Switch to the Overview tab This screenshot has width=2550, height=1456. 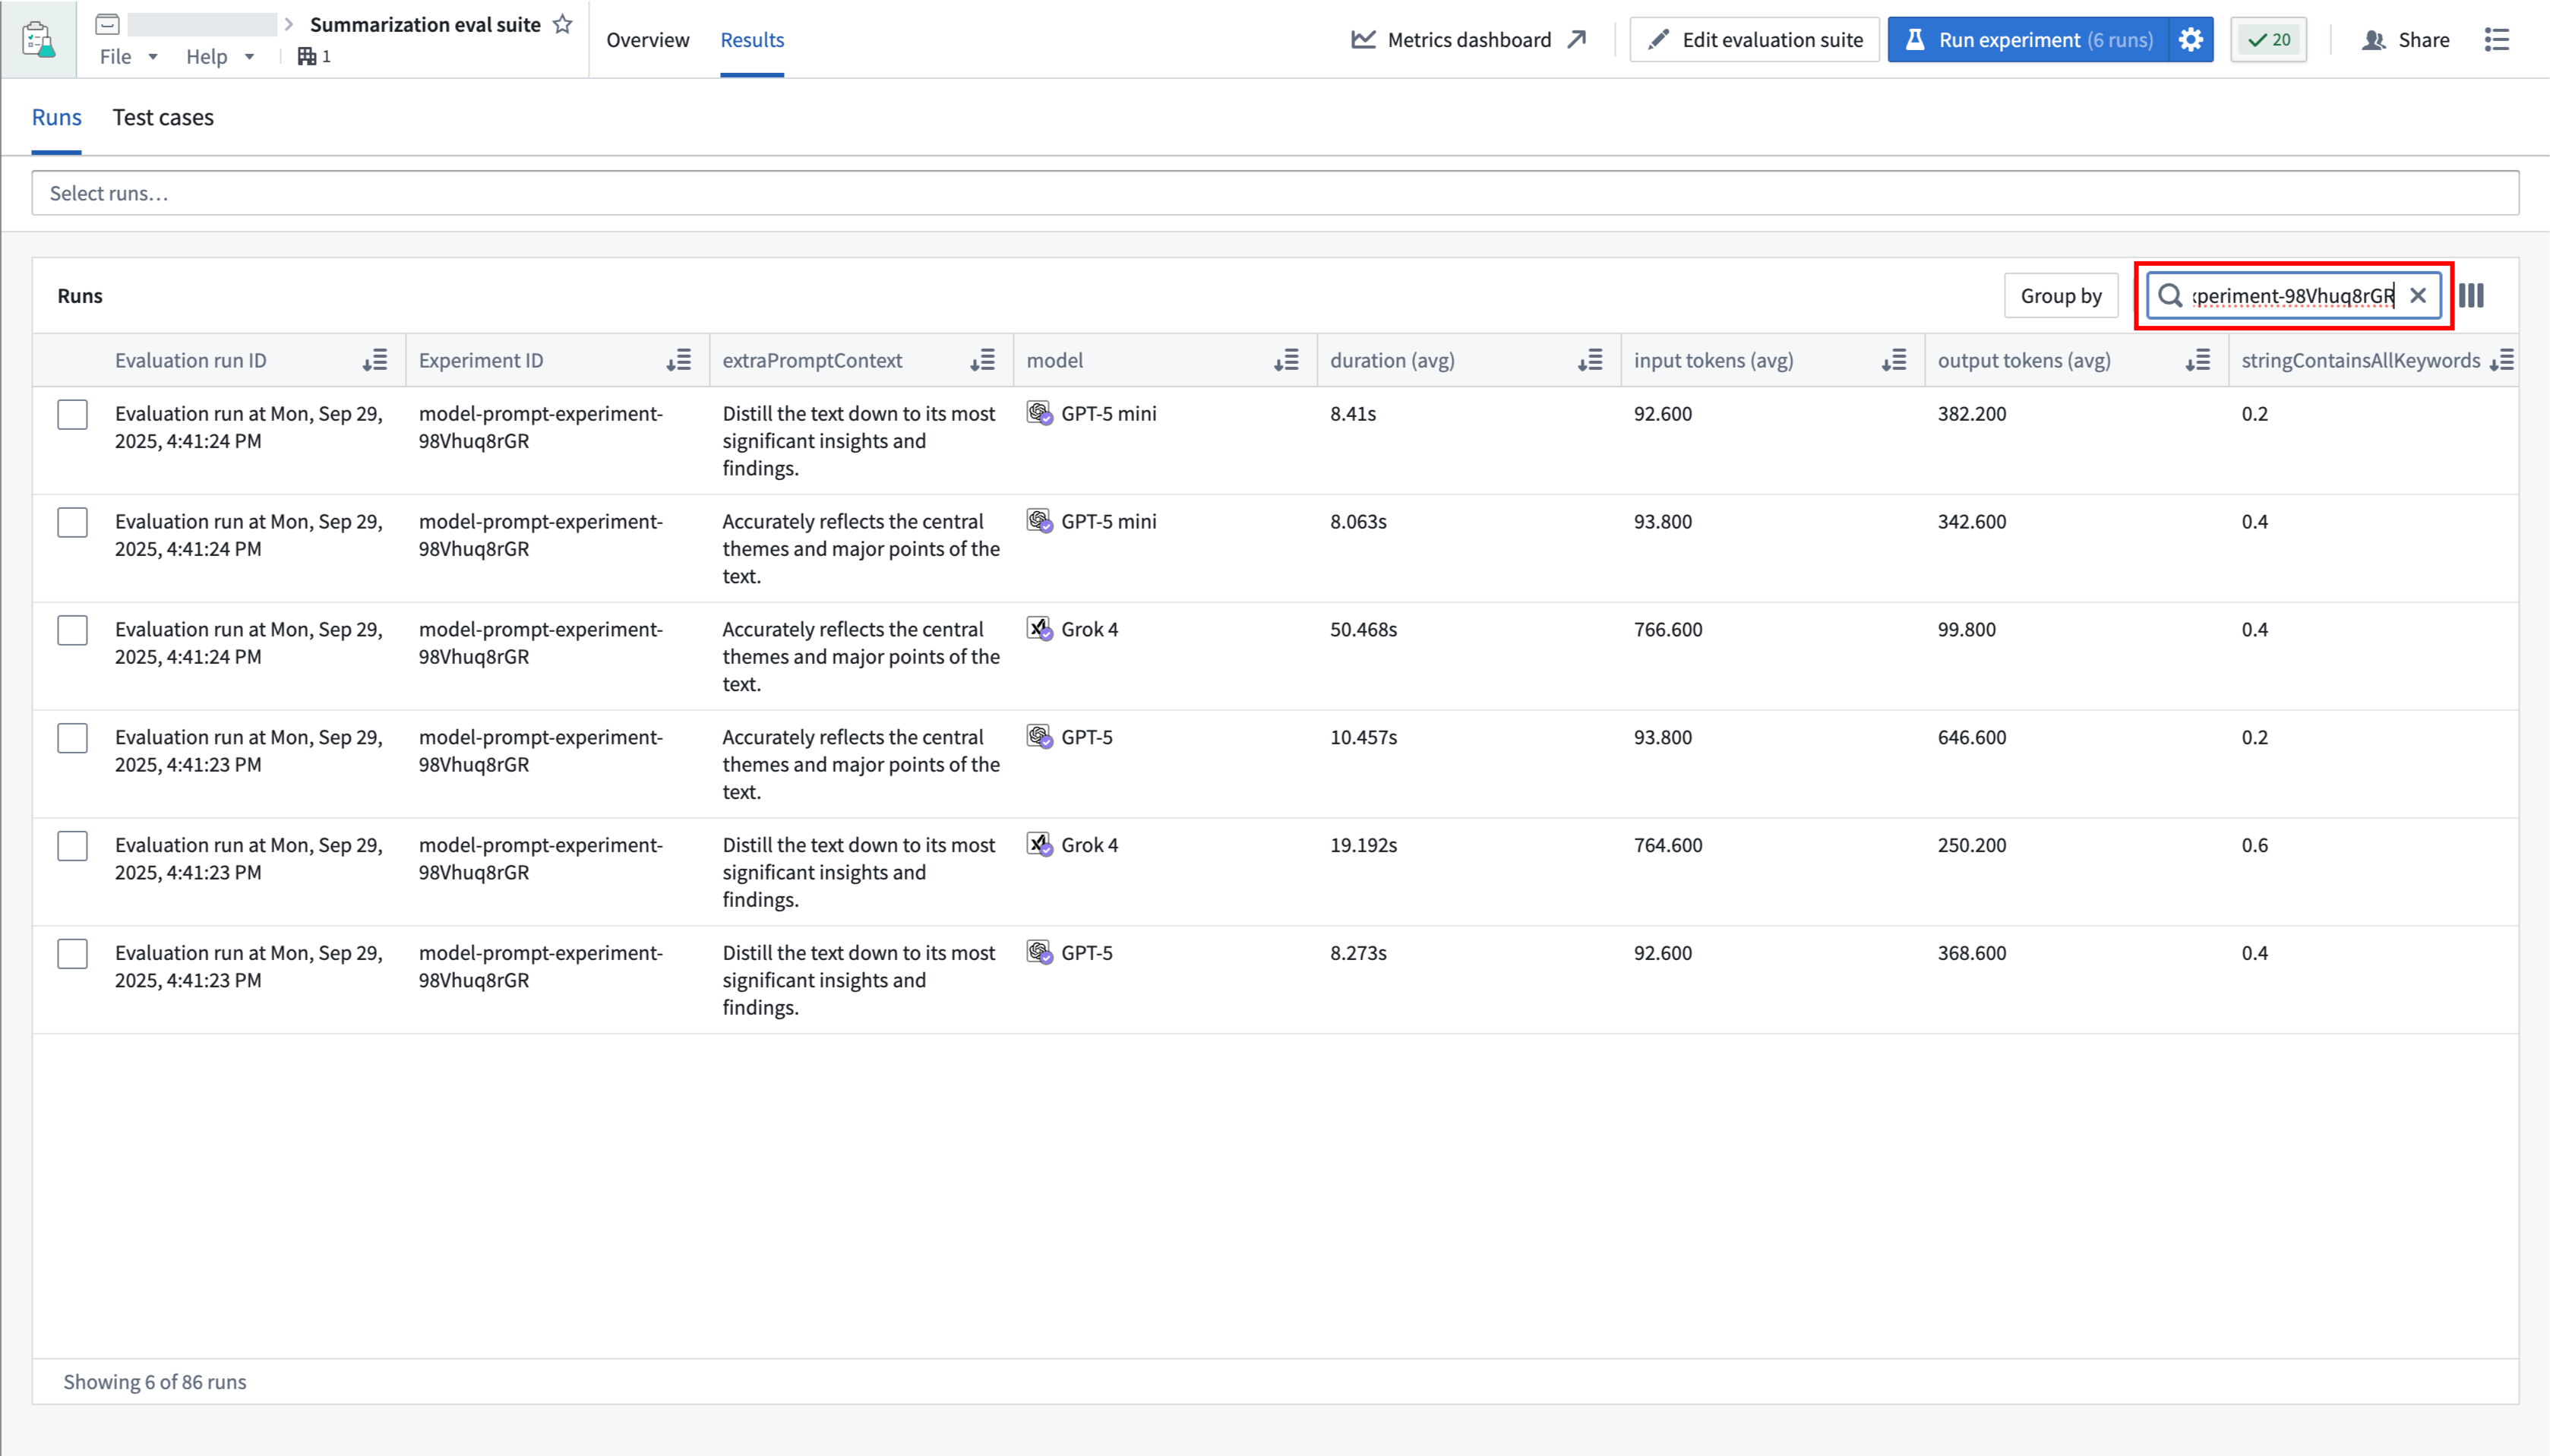point(647,40)
